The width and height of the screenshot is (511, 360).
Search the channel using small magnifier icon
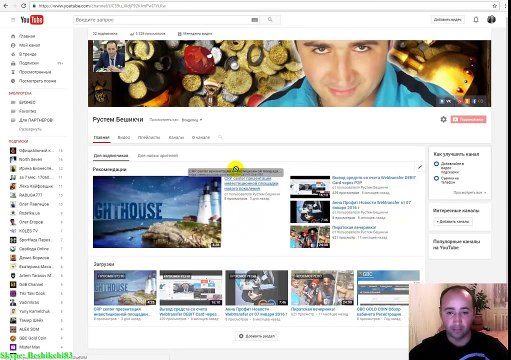(x=220, y=137)
